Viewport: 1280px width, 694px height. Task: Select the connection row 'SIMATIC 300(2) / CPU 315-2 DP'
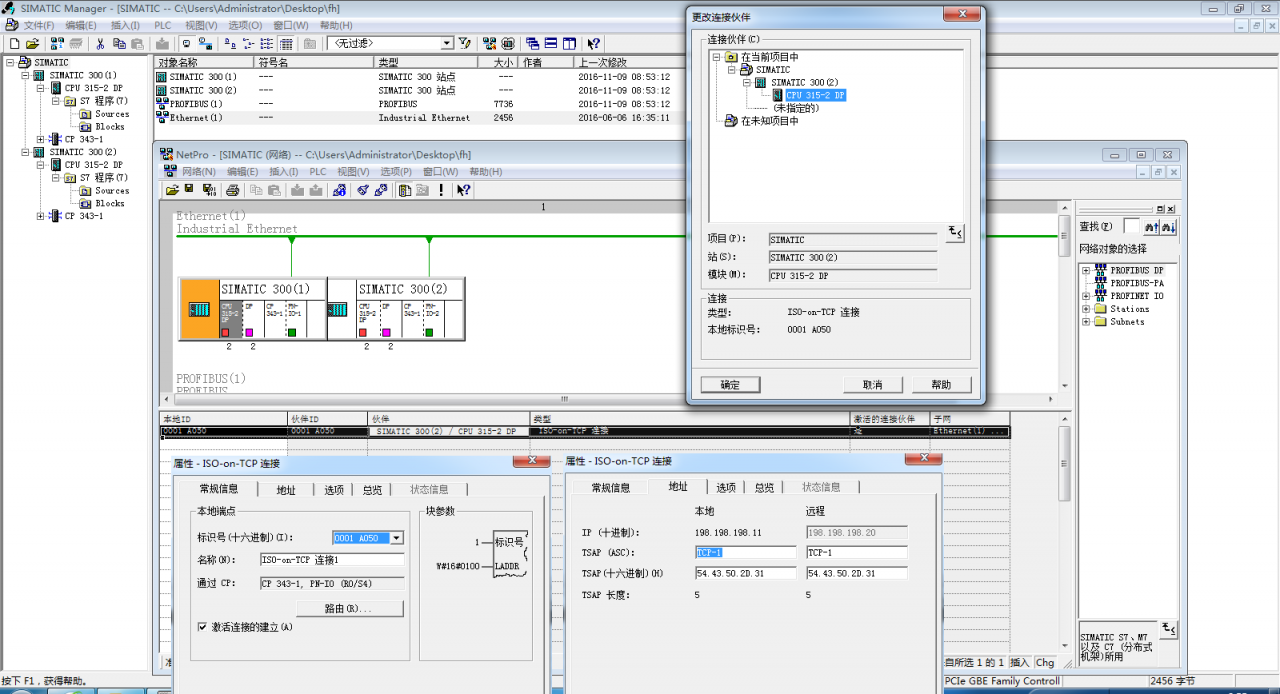click(585, 431)
